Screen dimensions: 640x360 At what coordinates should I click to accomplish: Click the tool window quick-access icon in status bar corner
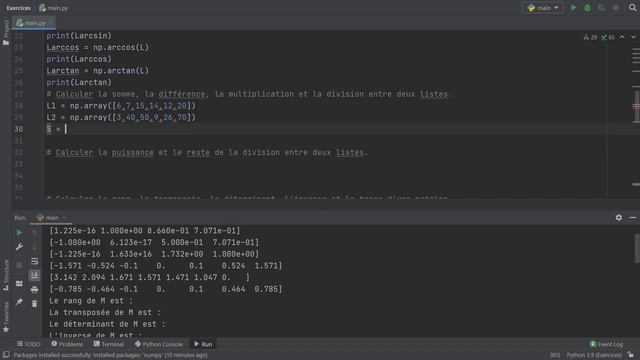pos(6,355)
